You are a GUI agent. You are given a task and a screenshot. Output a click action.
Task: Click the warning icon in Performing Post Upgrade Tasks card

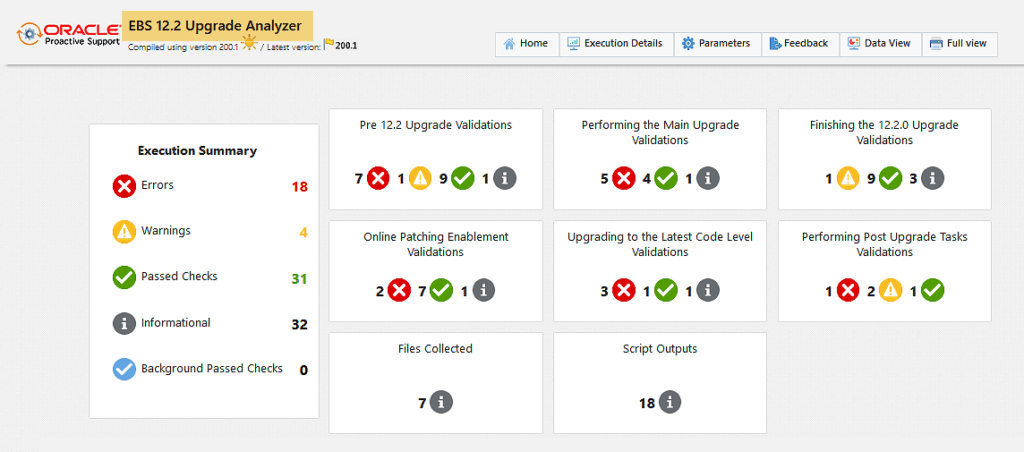pyautogui.click(x=890, y=291)
